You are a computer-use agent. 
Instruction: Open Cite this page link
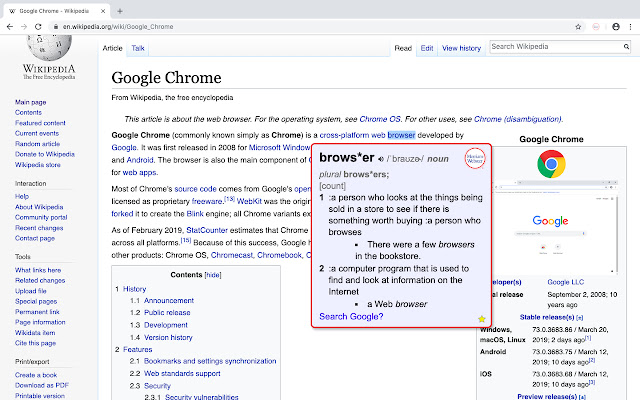(x=36, y=343)
